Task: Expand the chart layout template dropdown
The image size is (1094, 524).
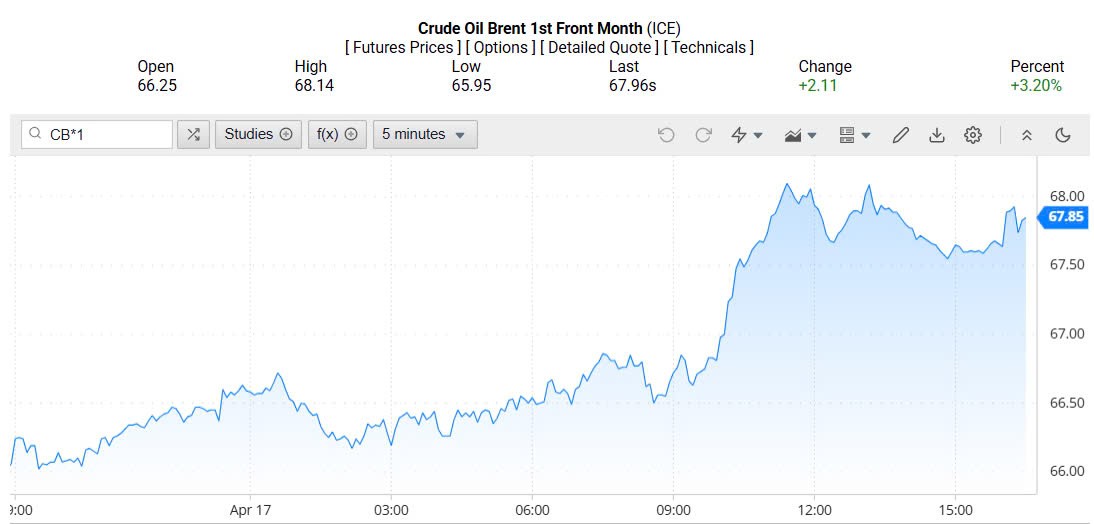Action: [854, 135]
